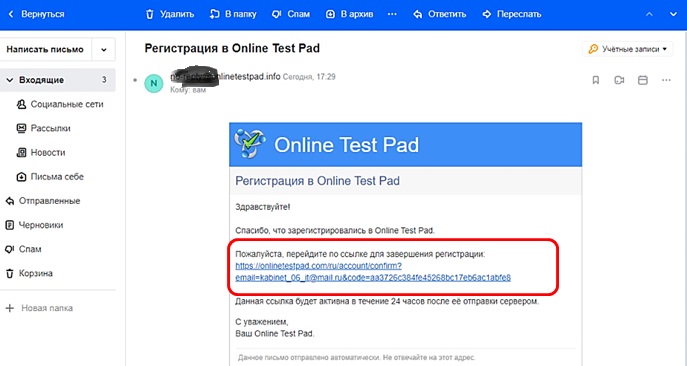Click the bookmark flag icon on message
The width and height of the screenshot is (687, 366).
(595, 80)
